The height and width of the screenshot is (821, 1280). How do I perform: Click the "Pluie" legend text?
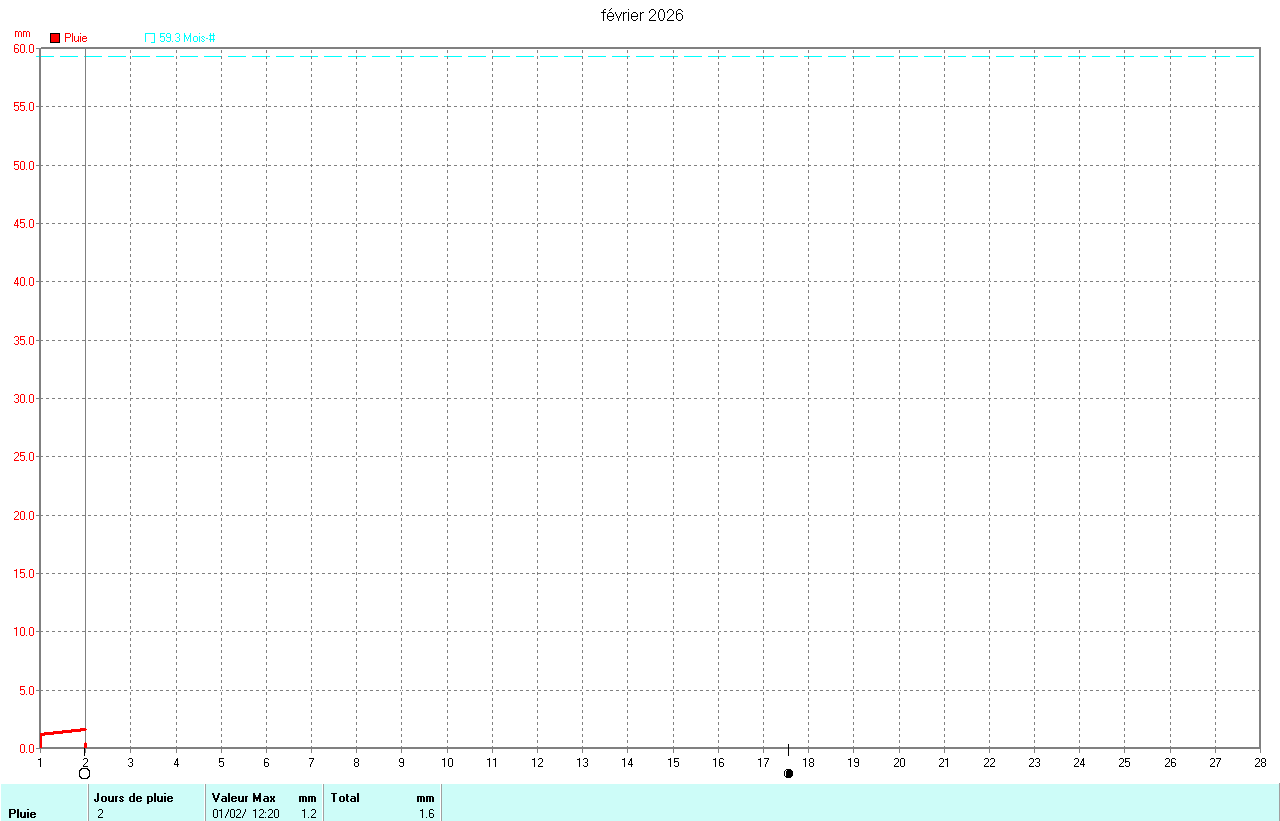pos(76,38)
